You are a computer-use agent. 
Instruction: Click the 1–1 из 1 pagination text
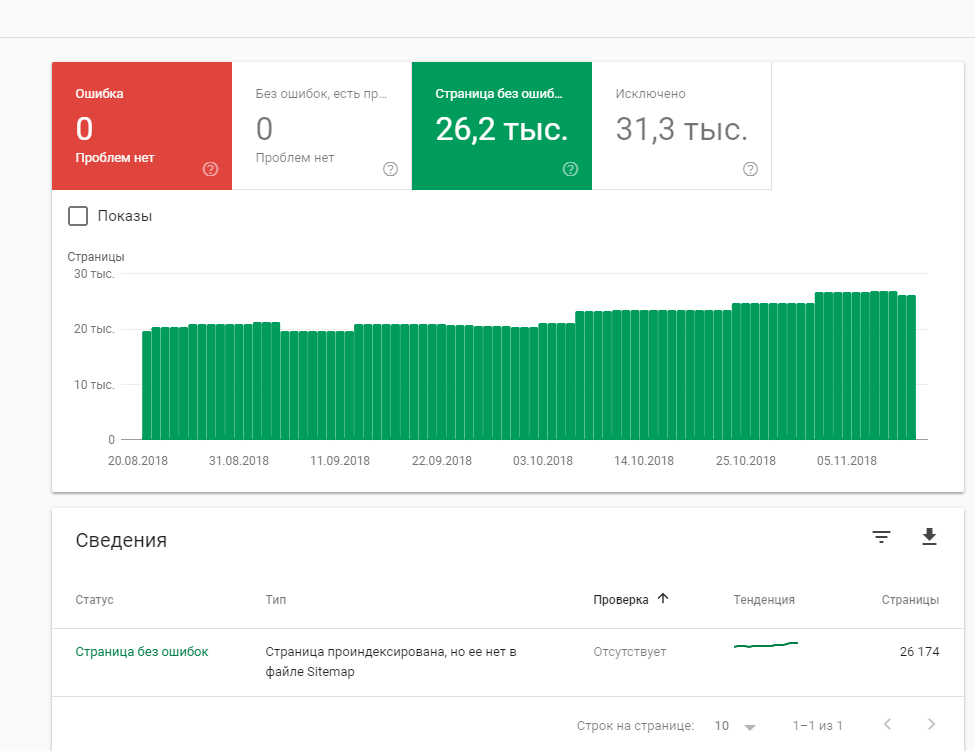[817, 726]
